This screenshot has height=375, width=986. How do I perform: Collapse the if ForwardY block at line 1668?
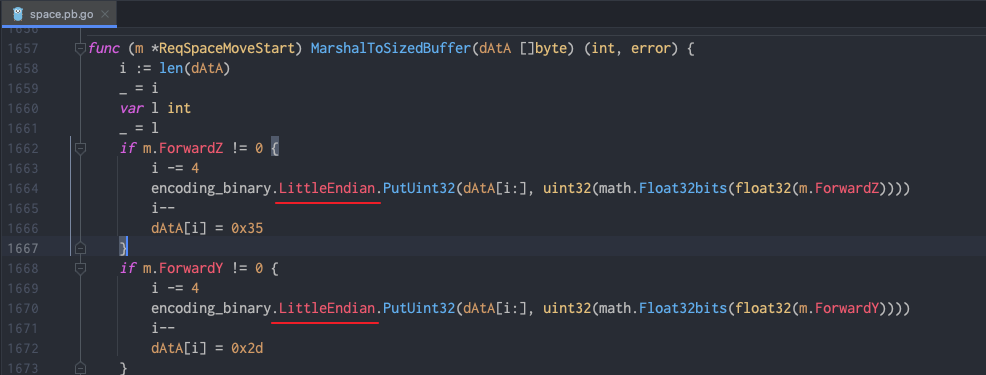80,269
